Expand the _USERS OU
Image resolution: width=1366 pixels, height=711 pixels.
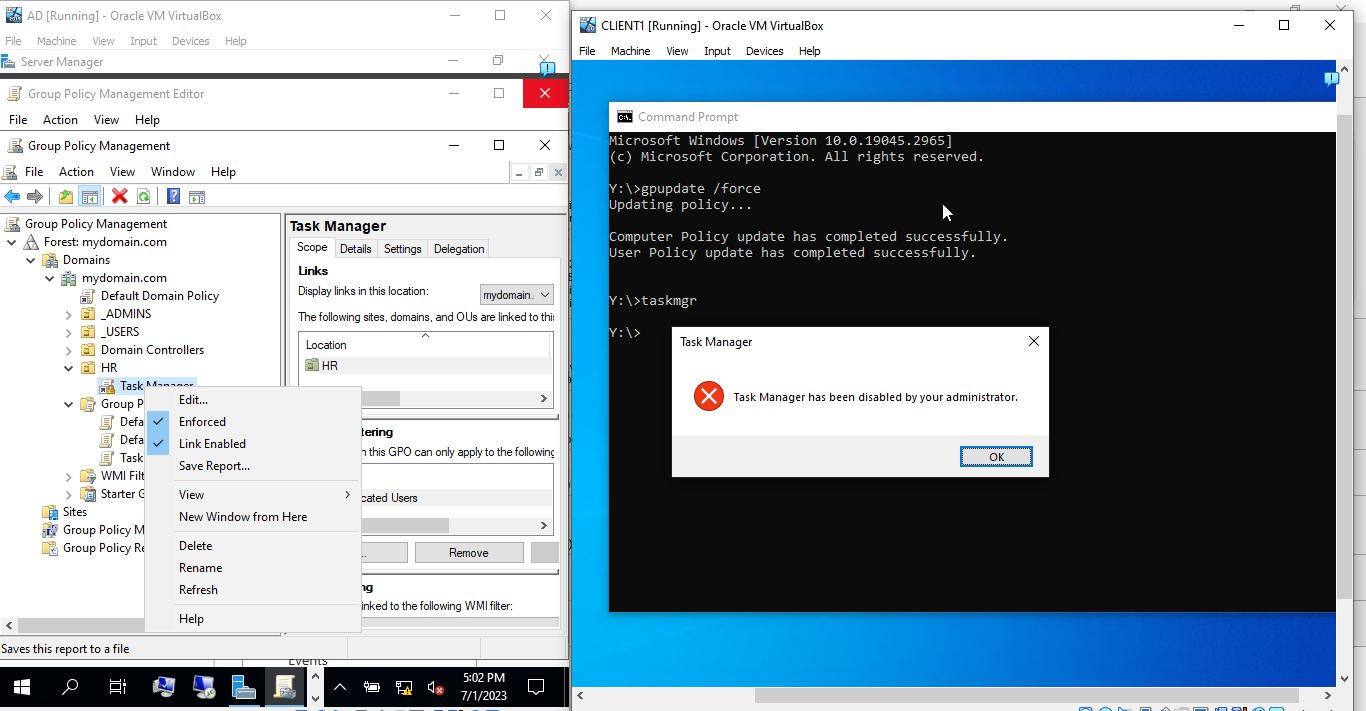coord(69,332)
